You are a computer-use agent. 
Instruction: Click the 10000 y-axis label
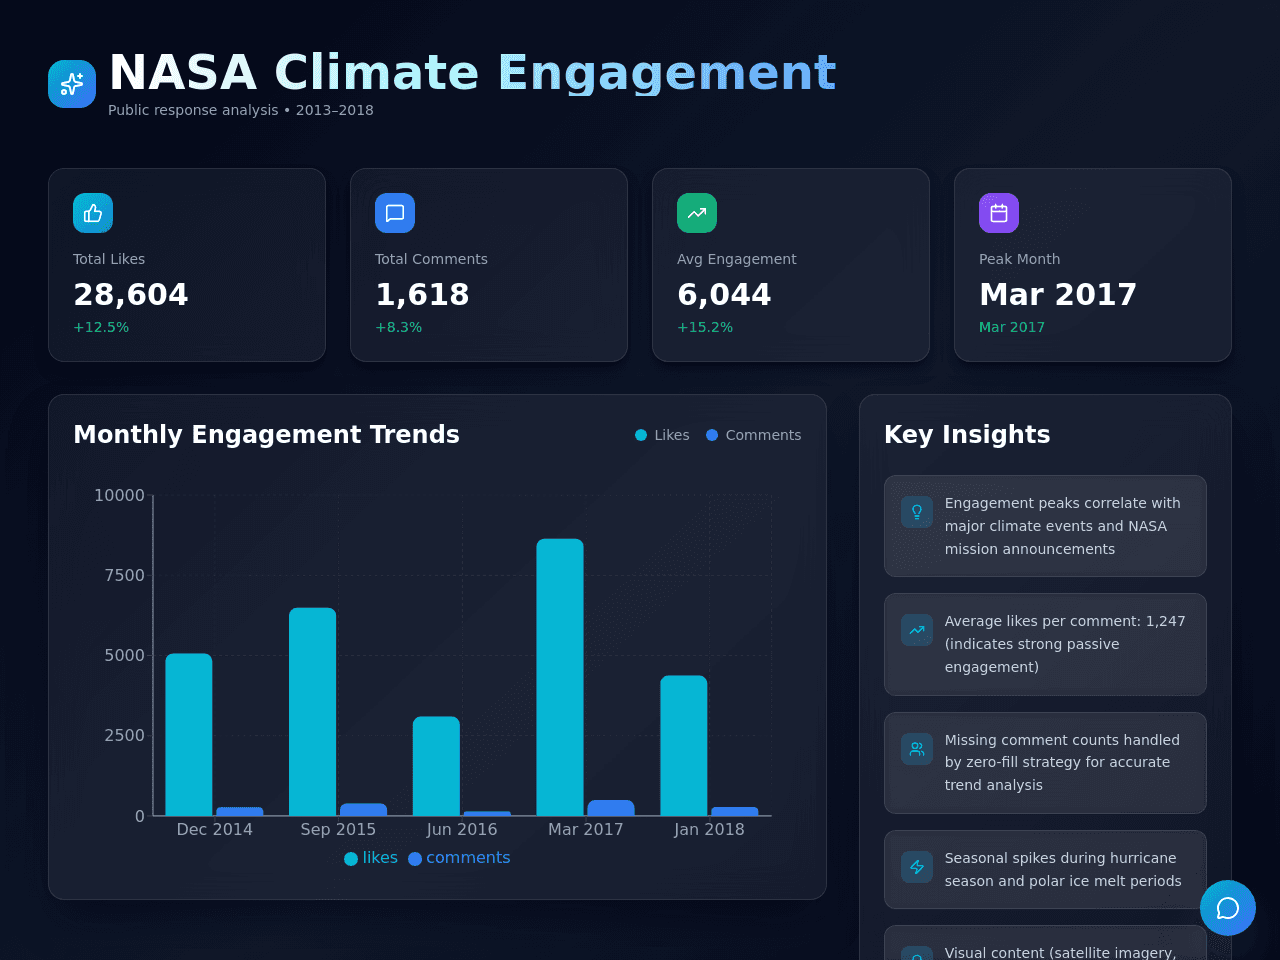click(x=119, y=495)
